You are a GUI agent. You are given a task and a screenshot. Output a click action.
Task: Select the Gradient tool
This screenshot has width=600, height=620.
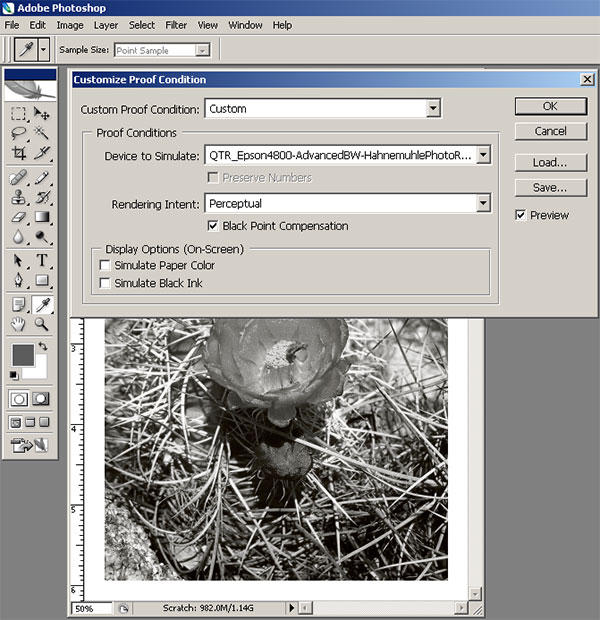(x=42, y=217)
